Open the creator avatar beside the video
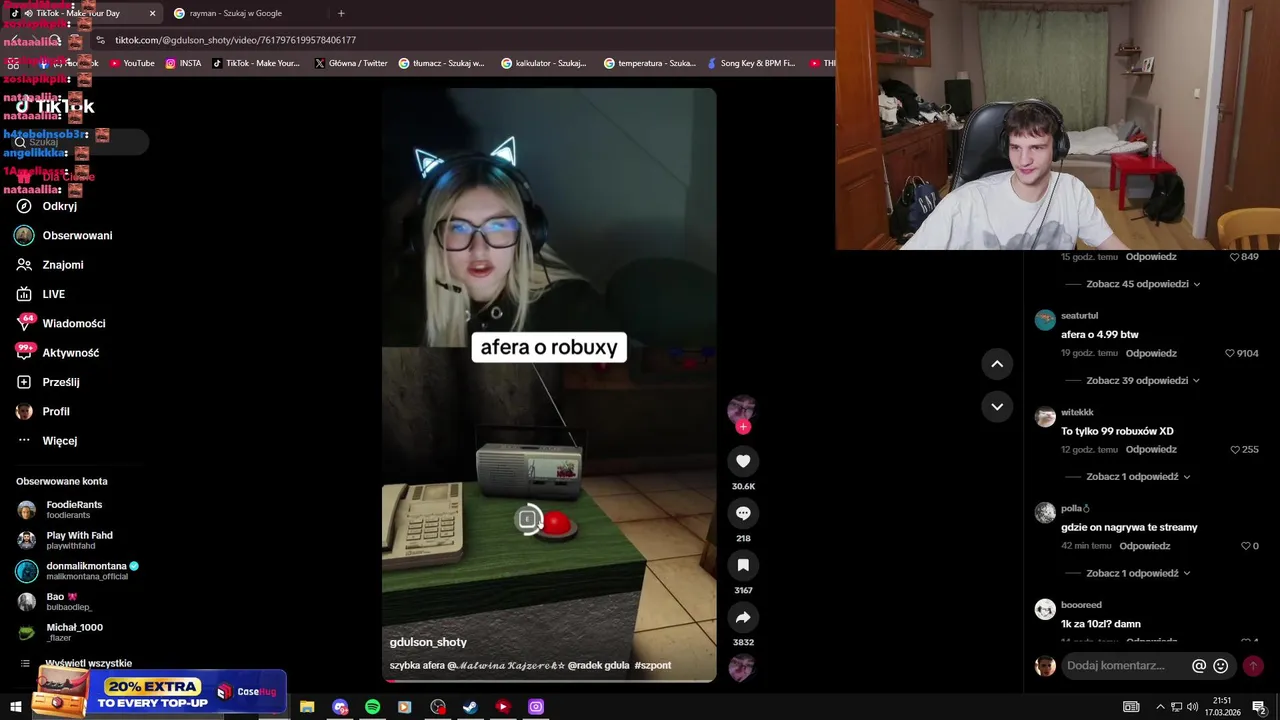The image size is (1280, 720). coord(741,409)
